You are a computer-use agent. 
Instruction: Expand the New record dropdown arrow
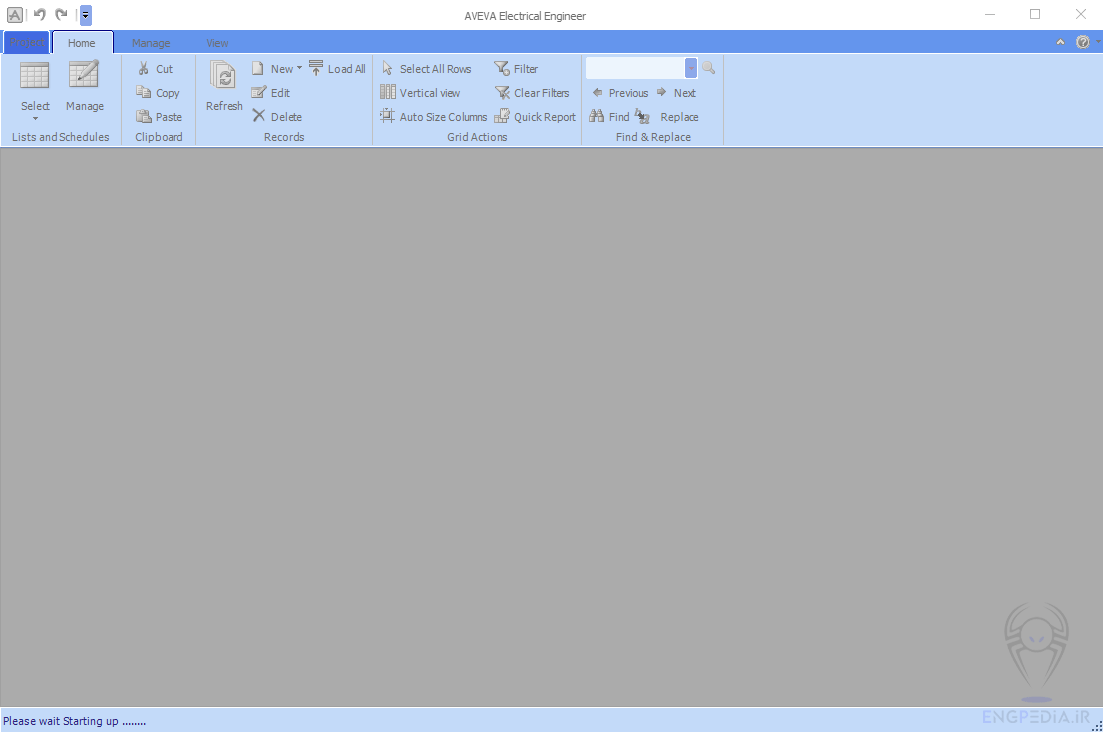point(300,68)
